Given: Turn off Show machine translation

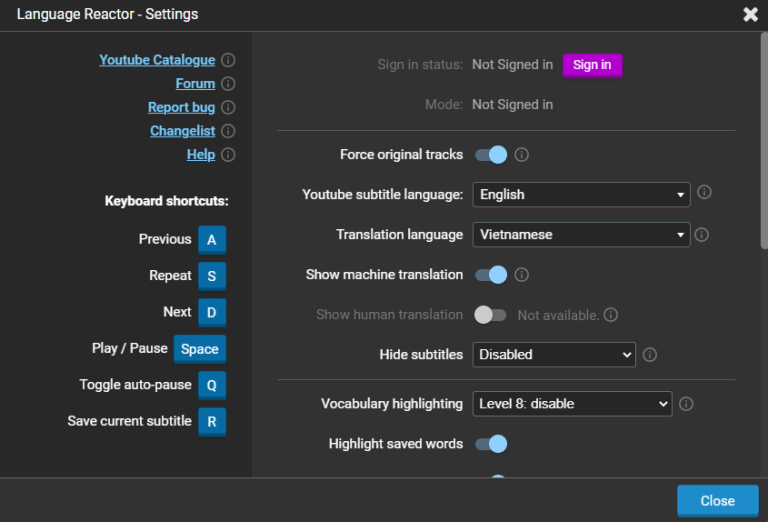Looking at the screenshot, I should coord(491,275).
